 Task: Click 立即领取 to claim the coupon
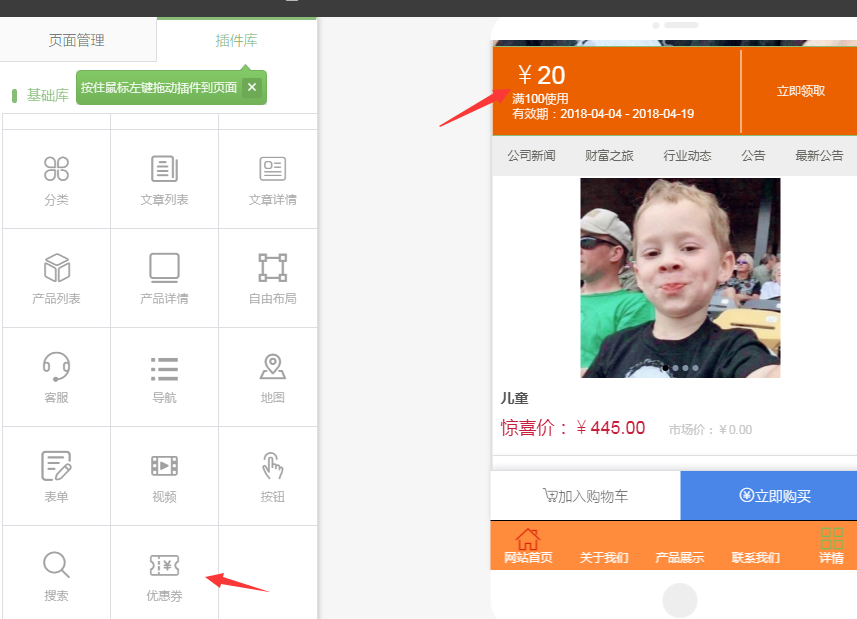tap(800, 91)
